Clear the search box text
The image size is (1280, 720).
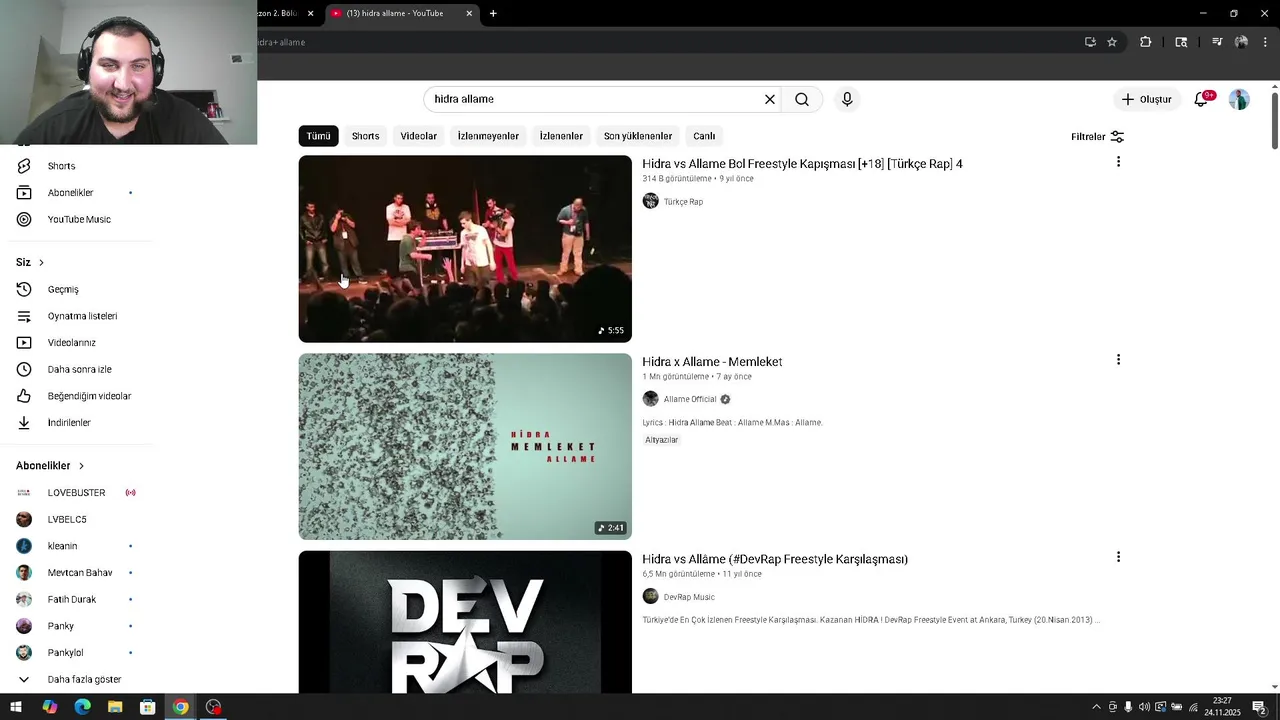770,99
